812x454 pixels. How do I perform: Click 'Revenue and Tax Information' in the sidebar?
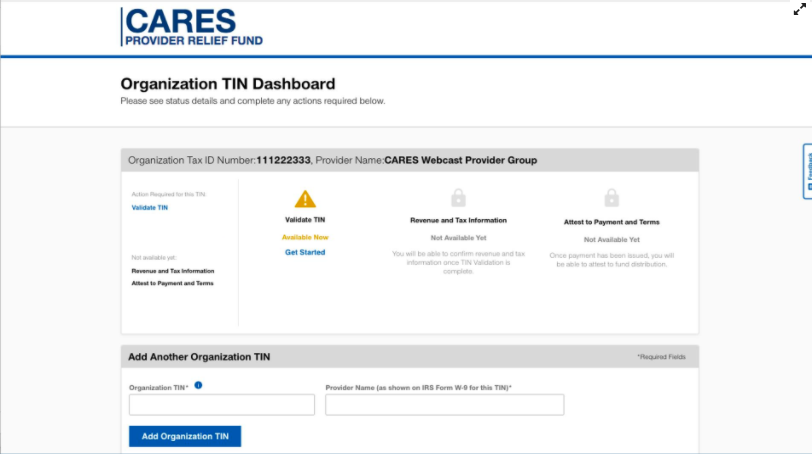[x=172, y=271]
